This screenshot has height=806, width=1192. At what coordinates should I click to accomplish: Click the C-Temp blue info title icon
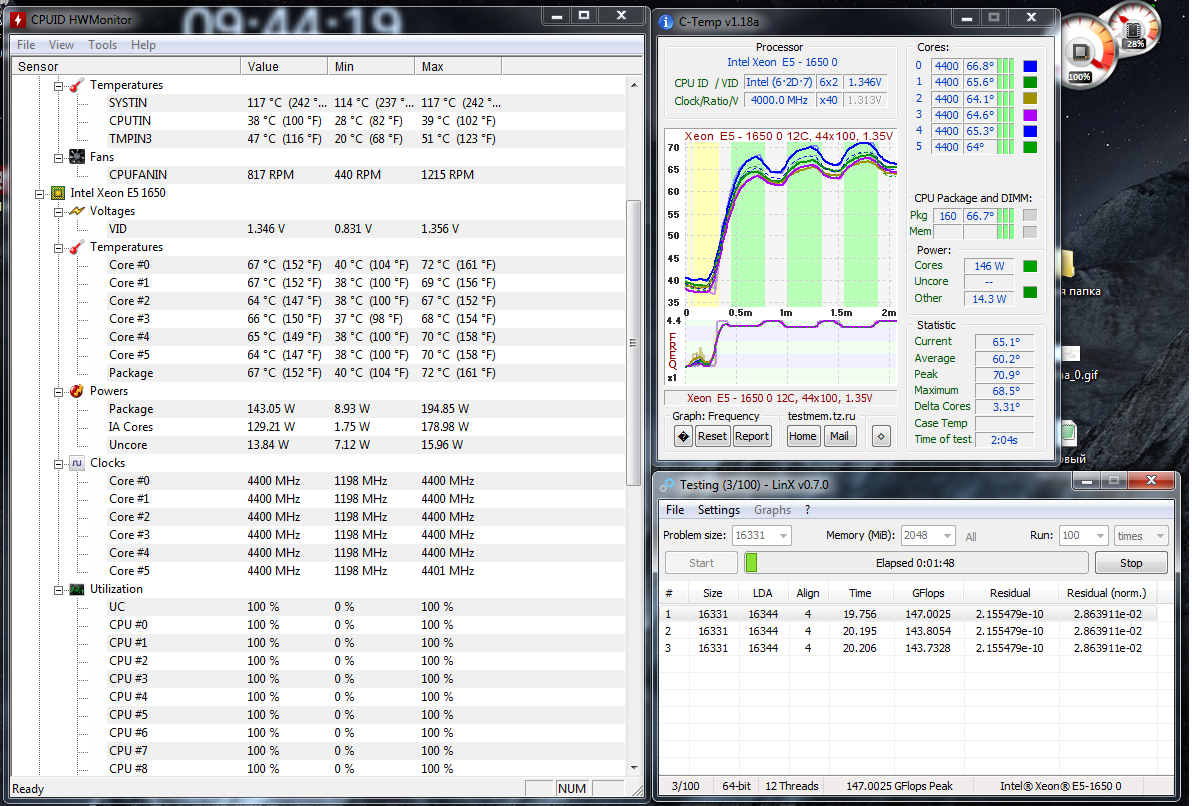click(x=666, y=22)
